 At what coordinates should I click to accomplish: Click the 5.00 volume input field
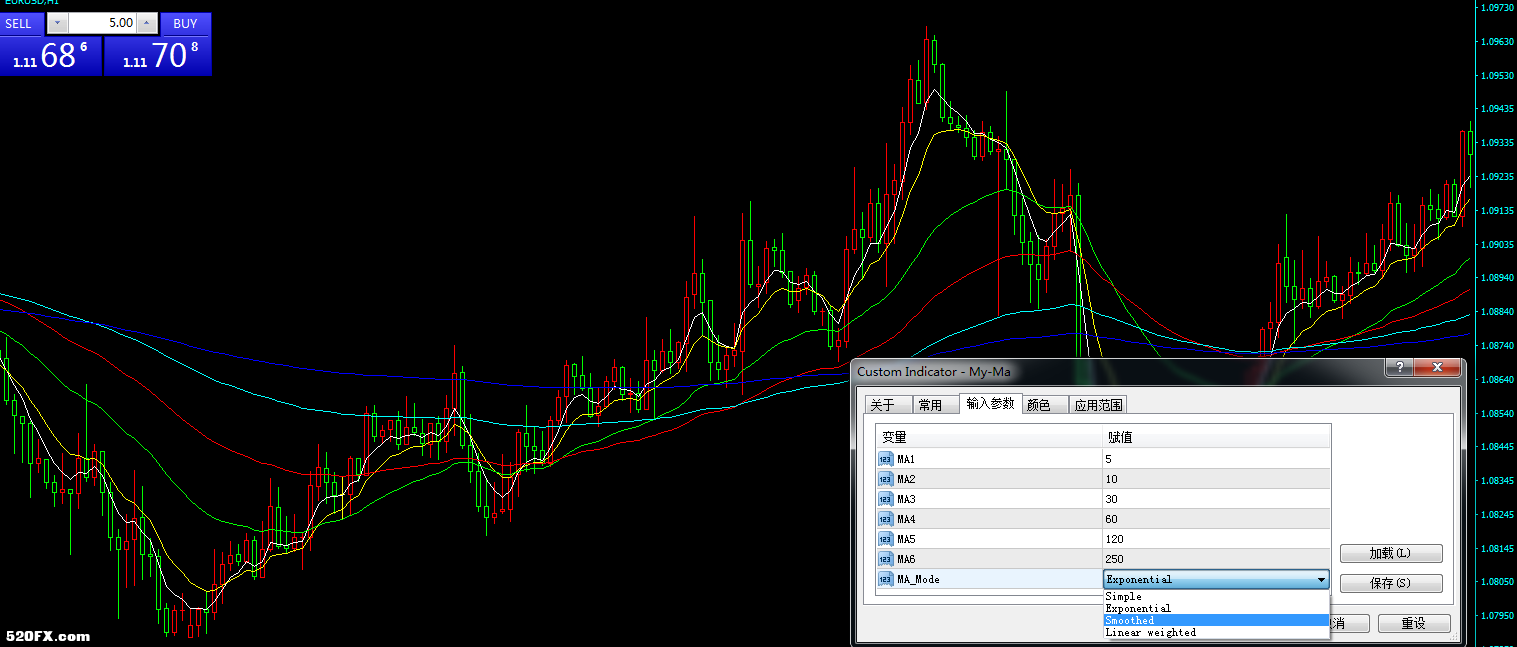102,23
